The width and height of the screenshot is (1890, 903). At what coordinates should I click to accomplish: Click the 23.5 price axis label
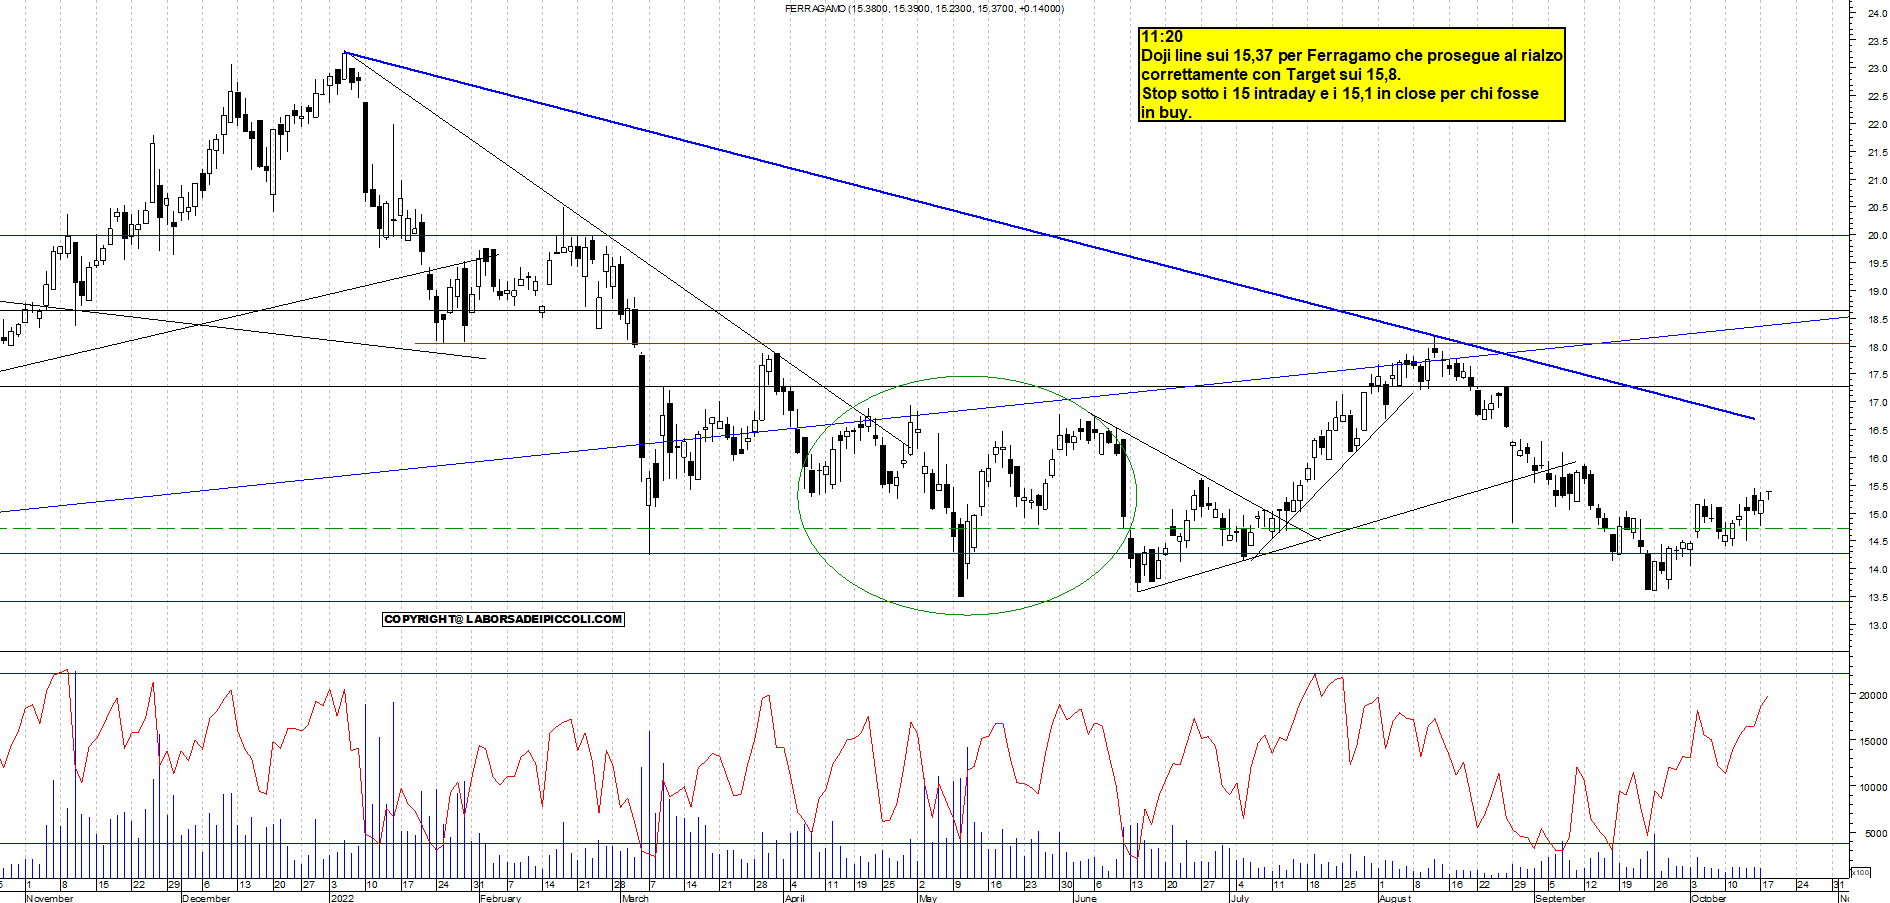(x=1877, y=41)
